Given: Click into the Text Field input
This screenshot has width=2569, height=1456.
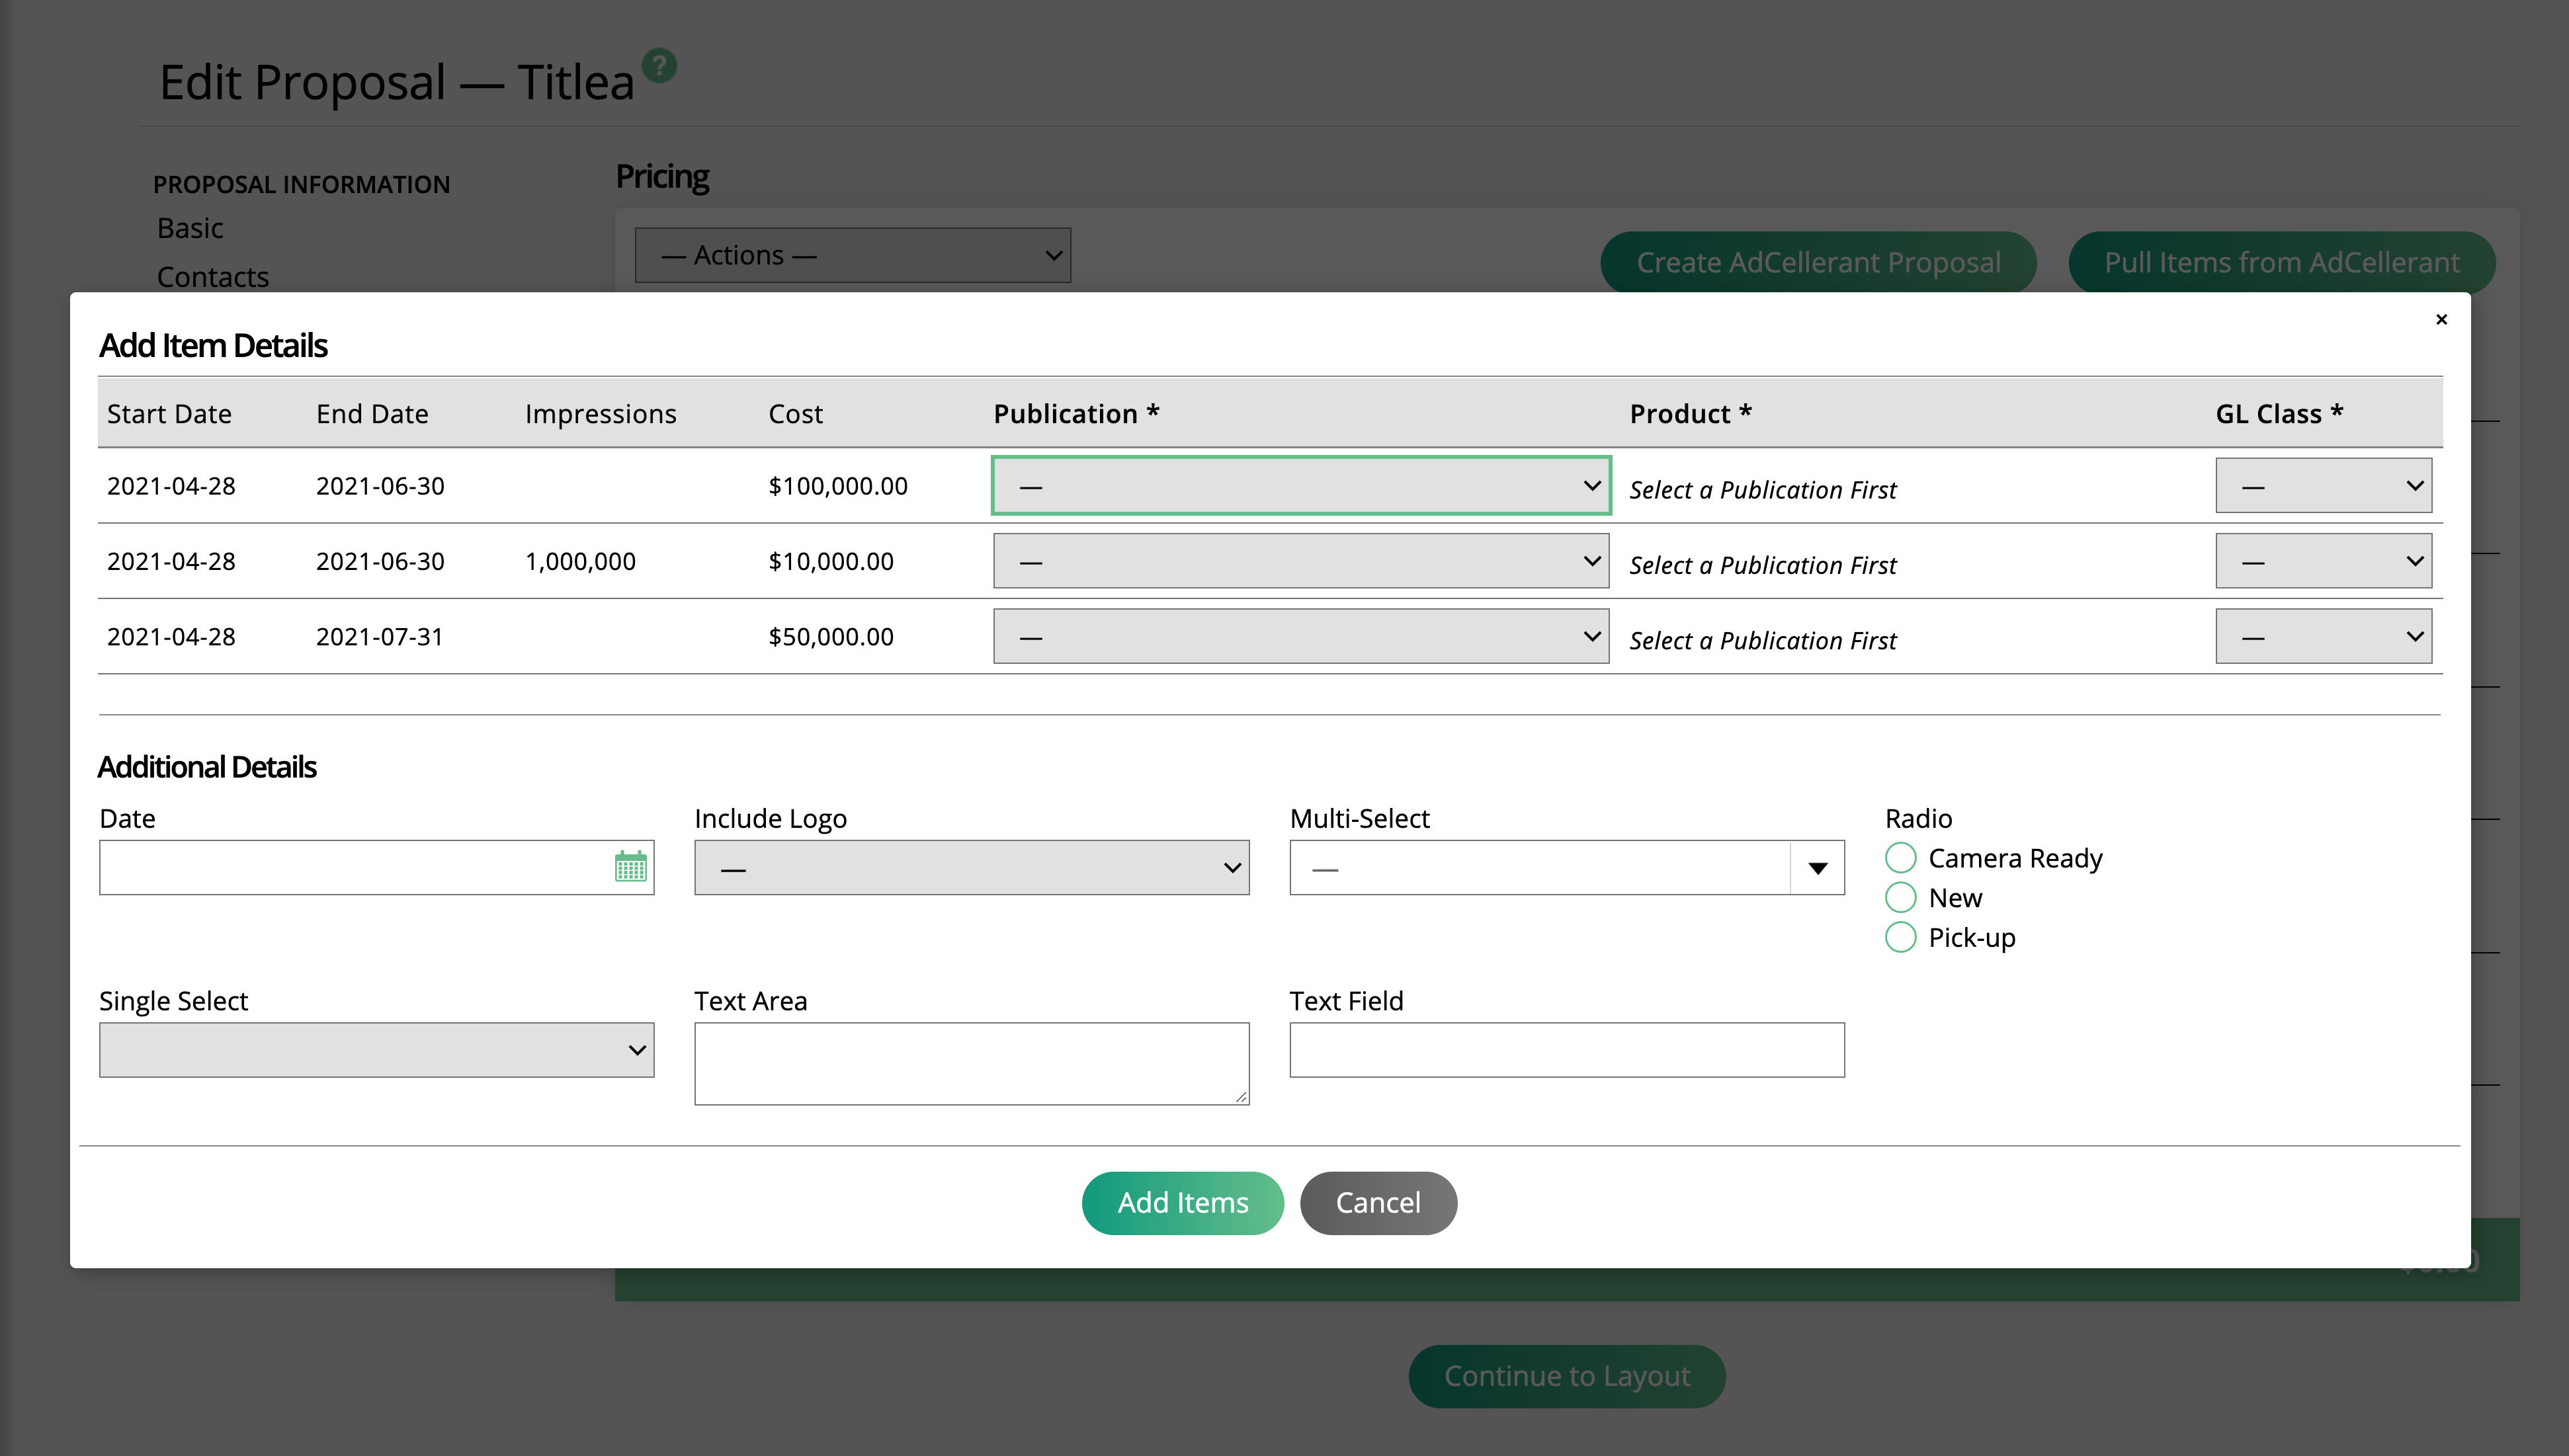Looking at the screenshot, I should (1566, 1050).
